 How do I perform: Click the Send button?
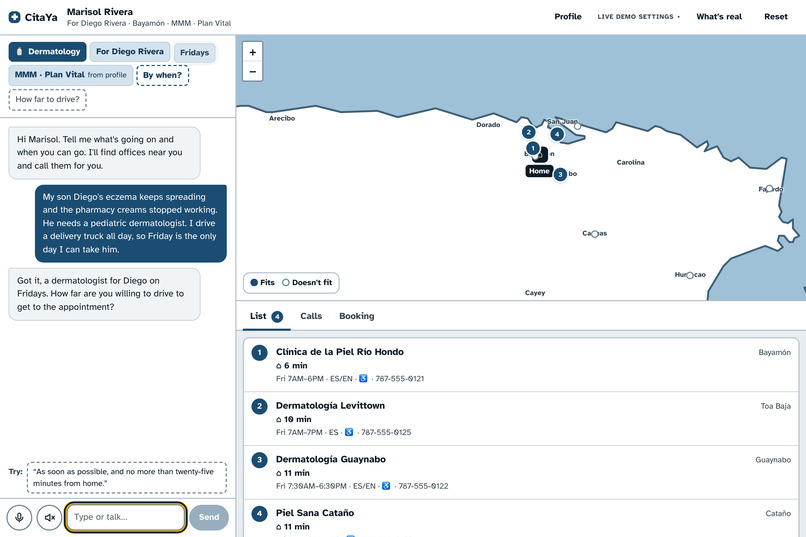point(209,517)
